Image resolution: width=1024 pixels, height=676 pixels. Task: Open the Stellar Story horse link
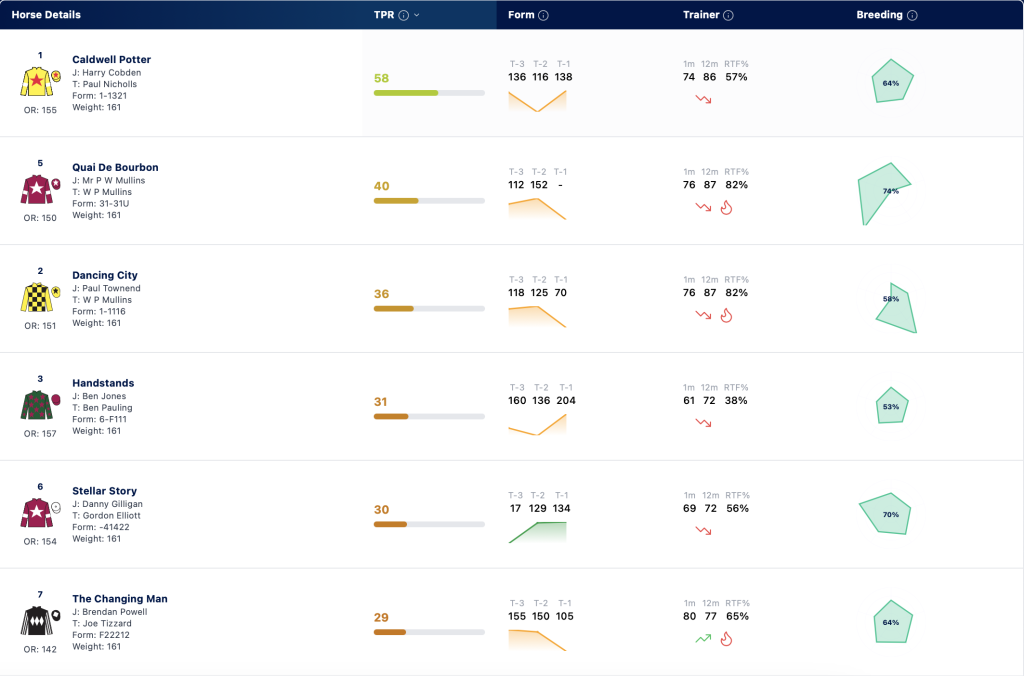click(x=104, y=491)
